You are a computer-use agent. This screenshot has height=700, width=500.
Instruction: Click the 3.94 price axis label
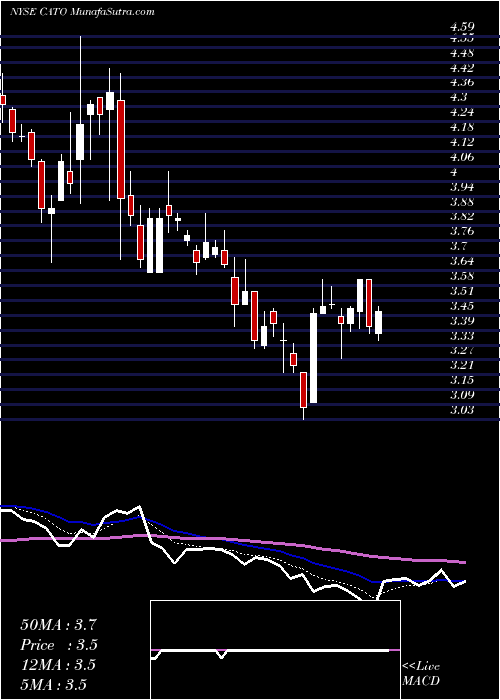pyautogui.click(x=462, y=187)
